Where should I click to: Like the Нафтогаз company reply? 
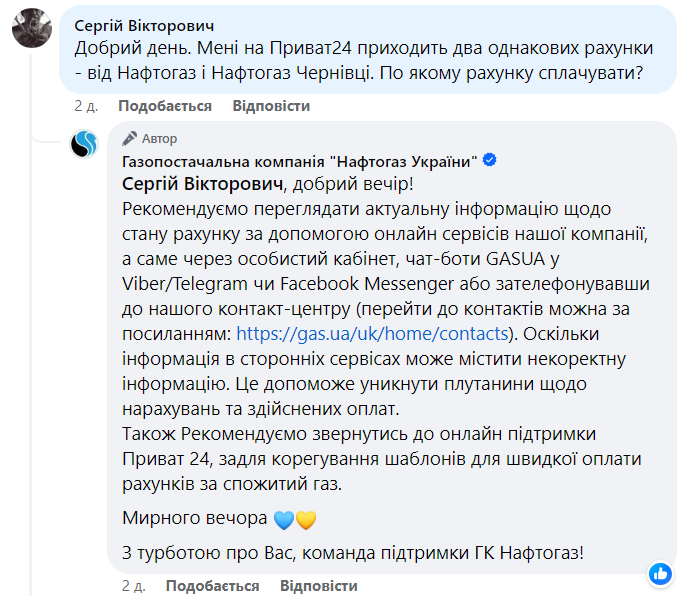pos(212,585)
